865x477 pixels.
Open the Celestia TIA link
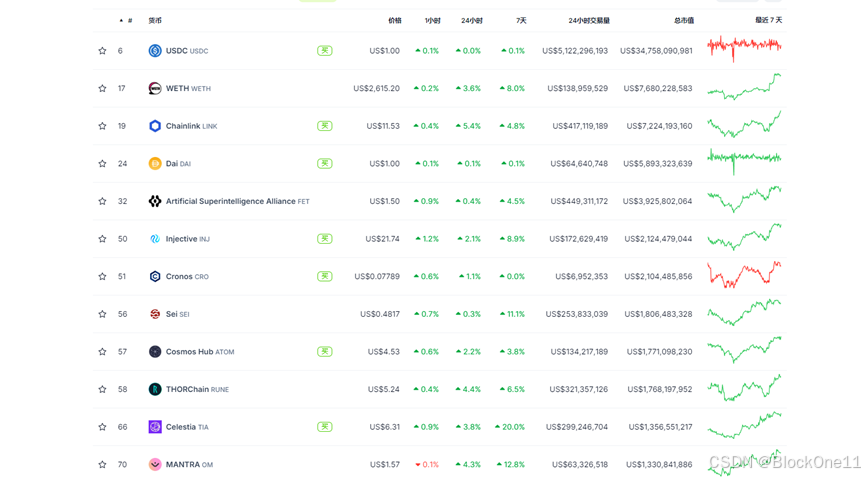[x=187, y=427]
